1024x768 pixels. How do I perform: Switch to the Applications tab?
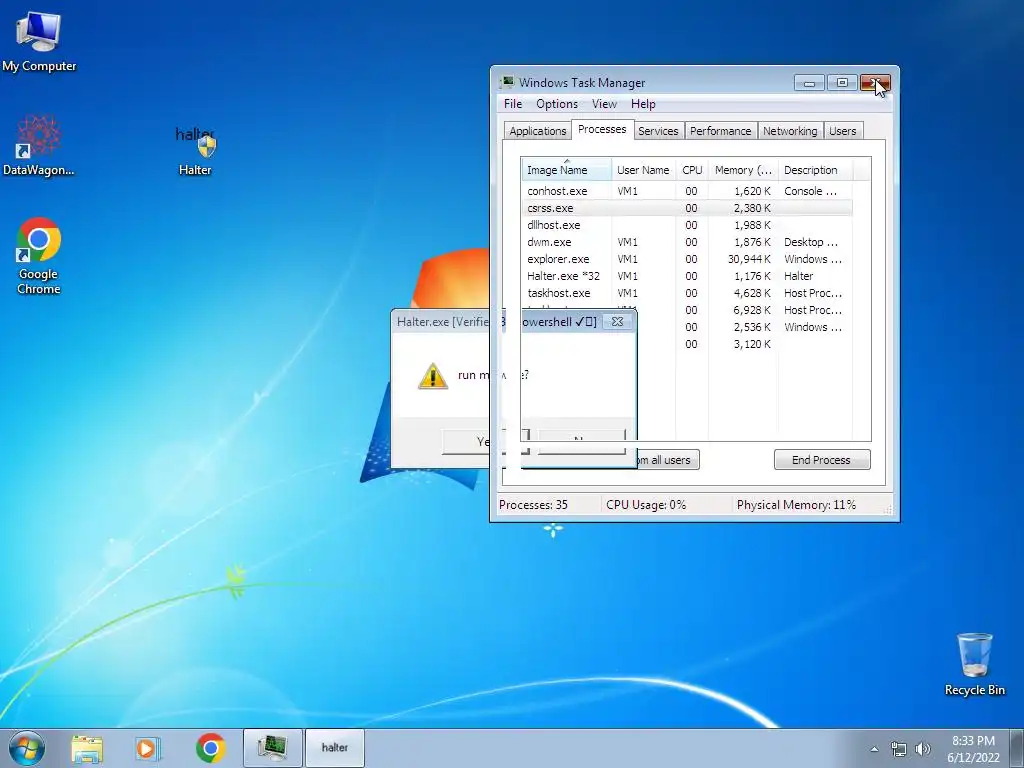pos(537,131)
